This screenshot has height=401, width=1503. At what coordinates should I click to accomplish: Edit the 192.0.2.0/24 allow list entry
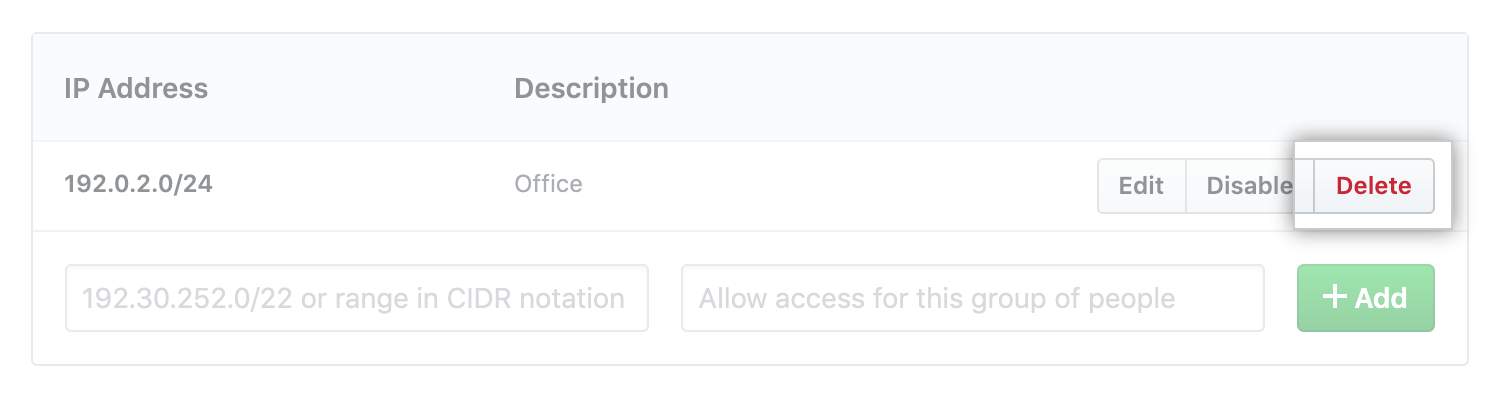[1141, 186]
